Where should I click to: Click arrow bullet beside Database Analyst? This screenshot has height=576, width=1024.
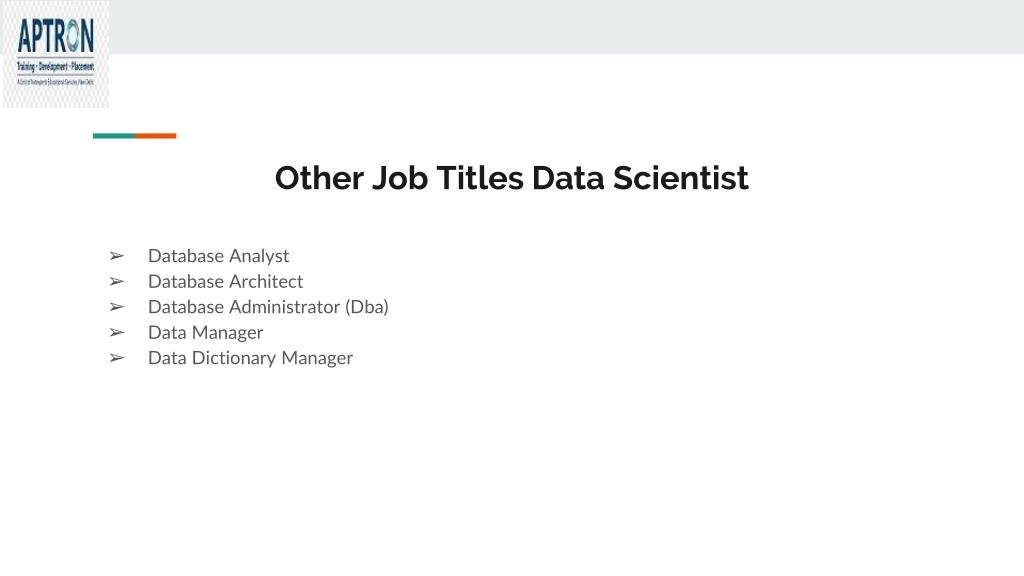click(117, 256)
